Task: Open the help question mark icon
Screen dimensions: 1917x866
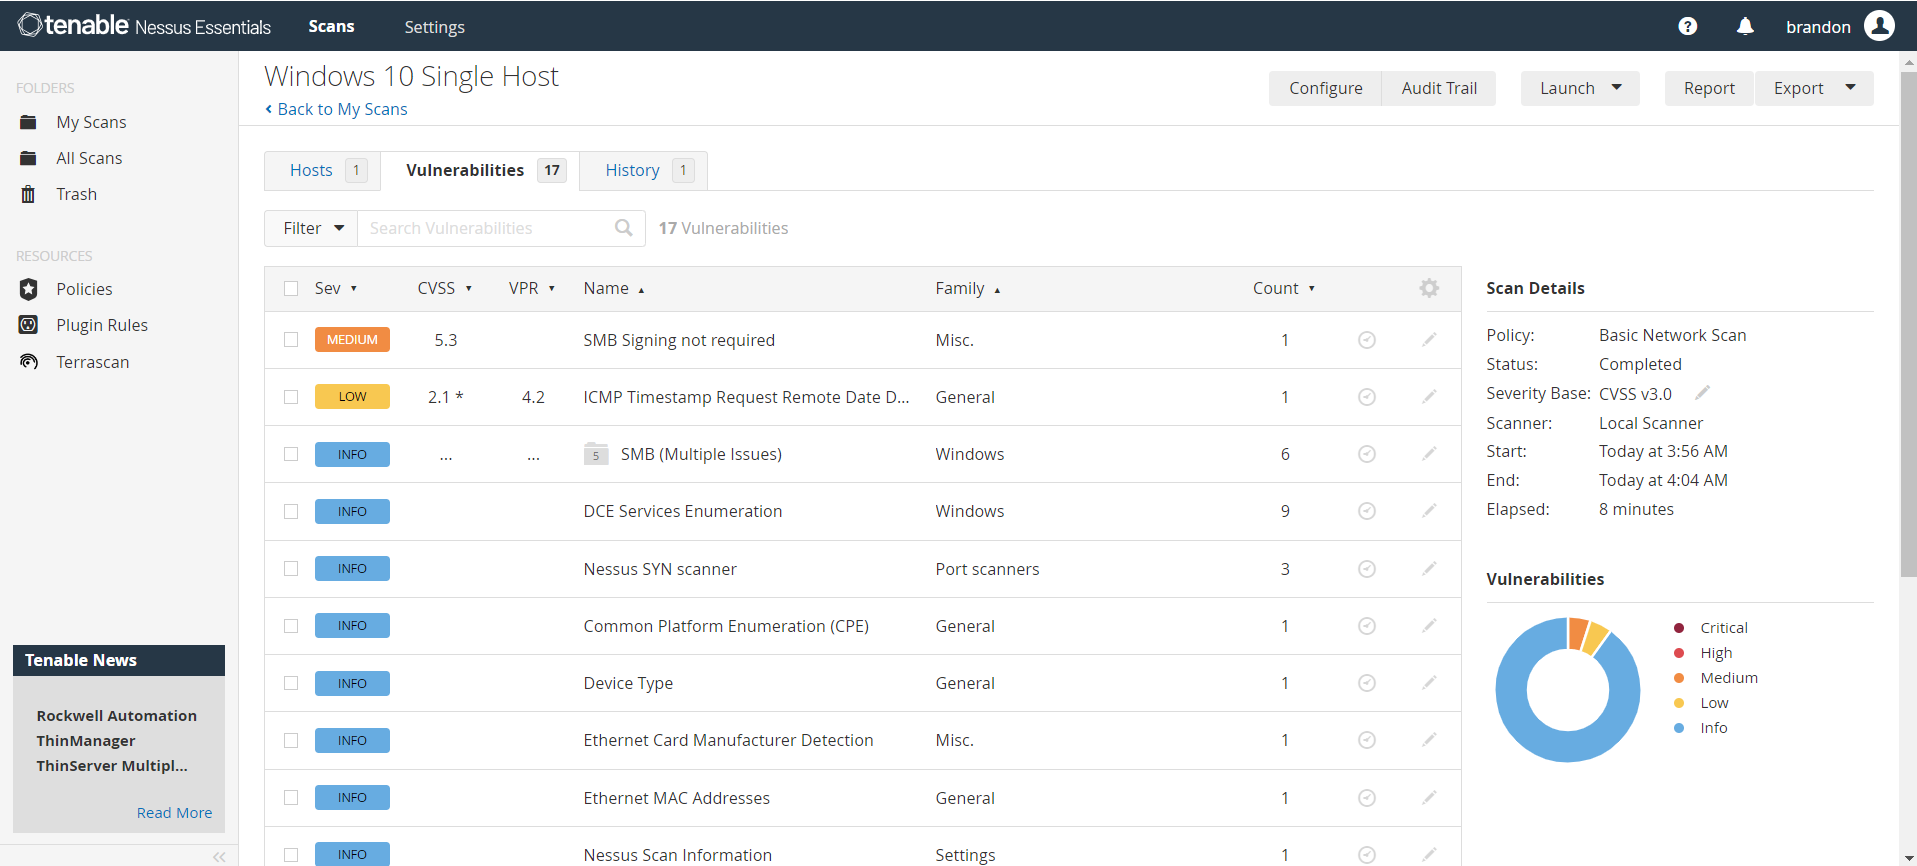Action: click(1687, 26)
